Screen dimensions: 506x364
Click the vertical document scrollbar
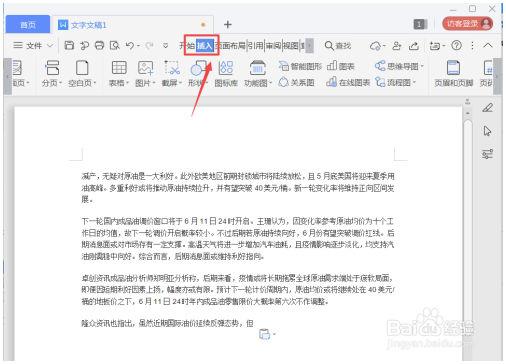[x=468, y=220]
